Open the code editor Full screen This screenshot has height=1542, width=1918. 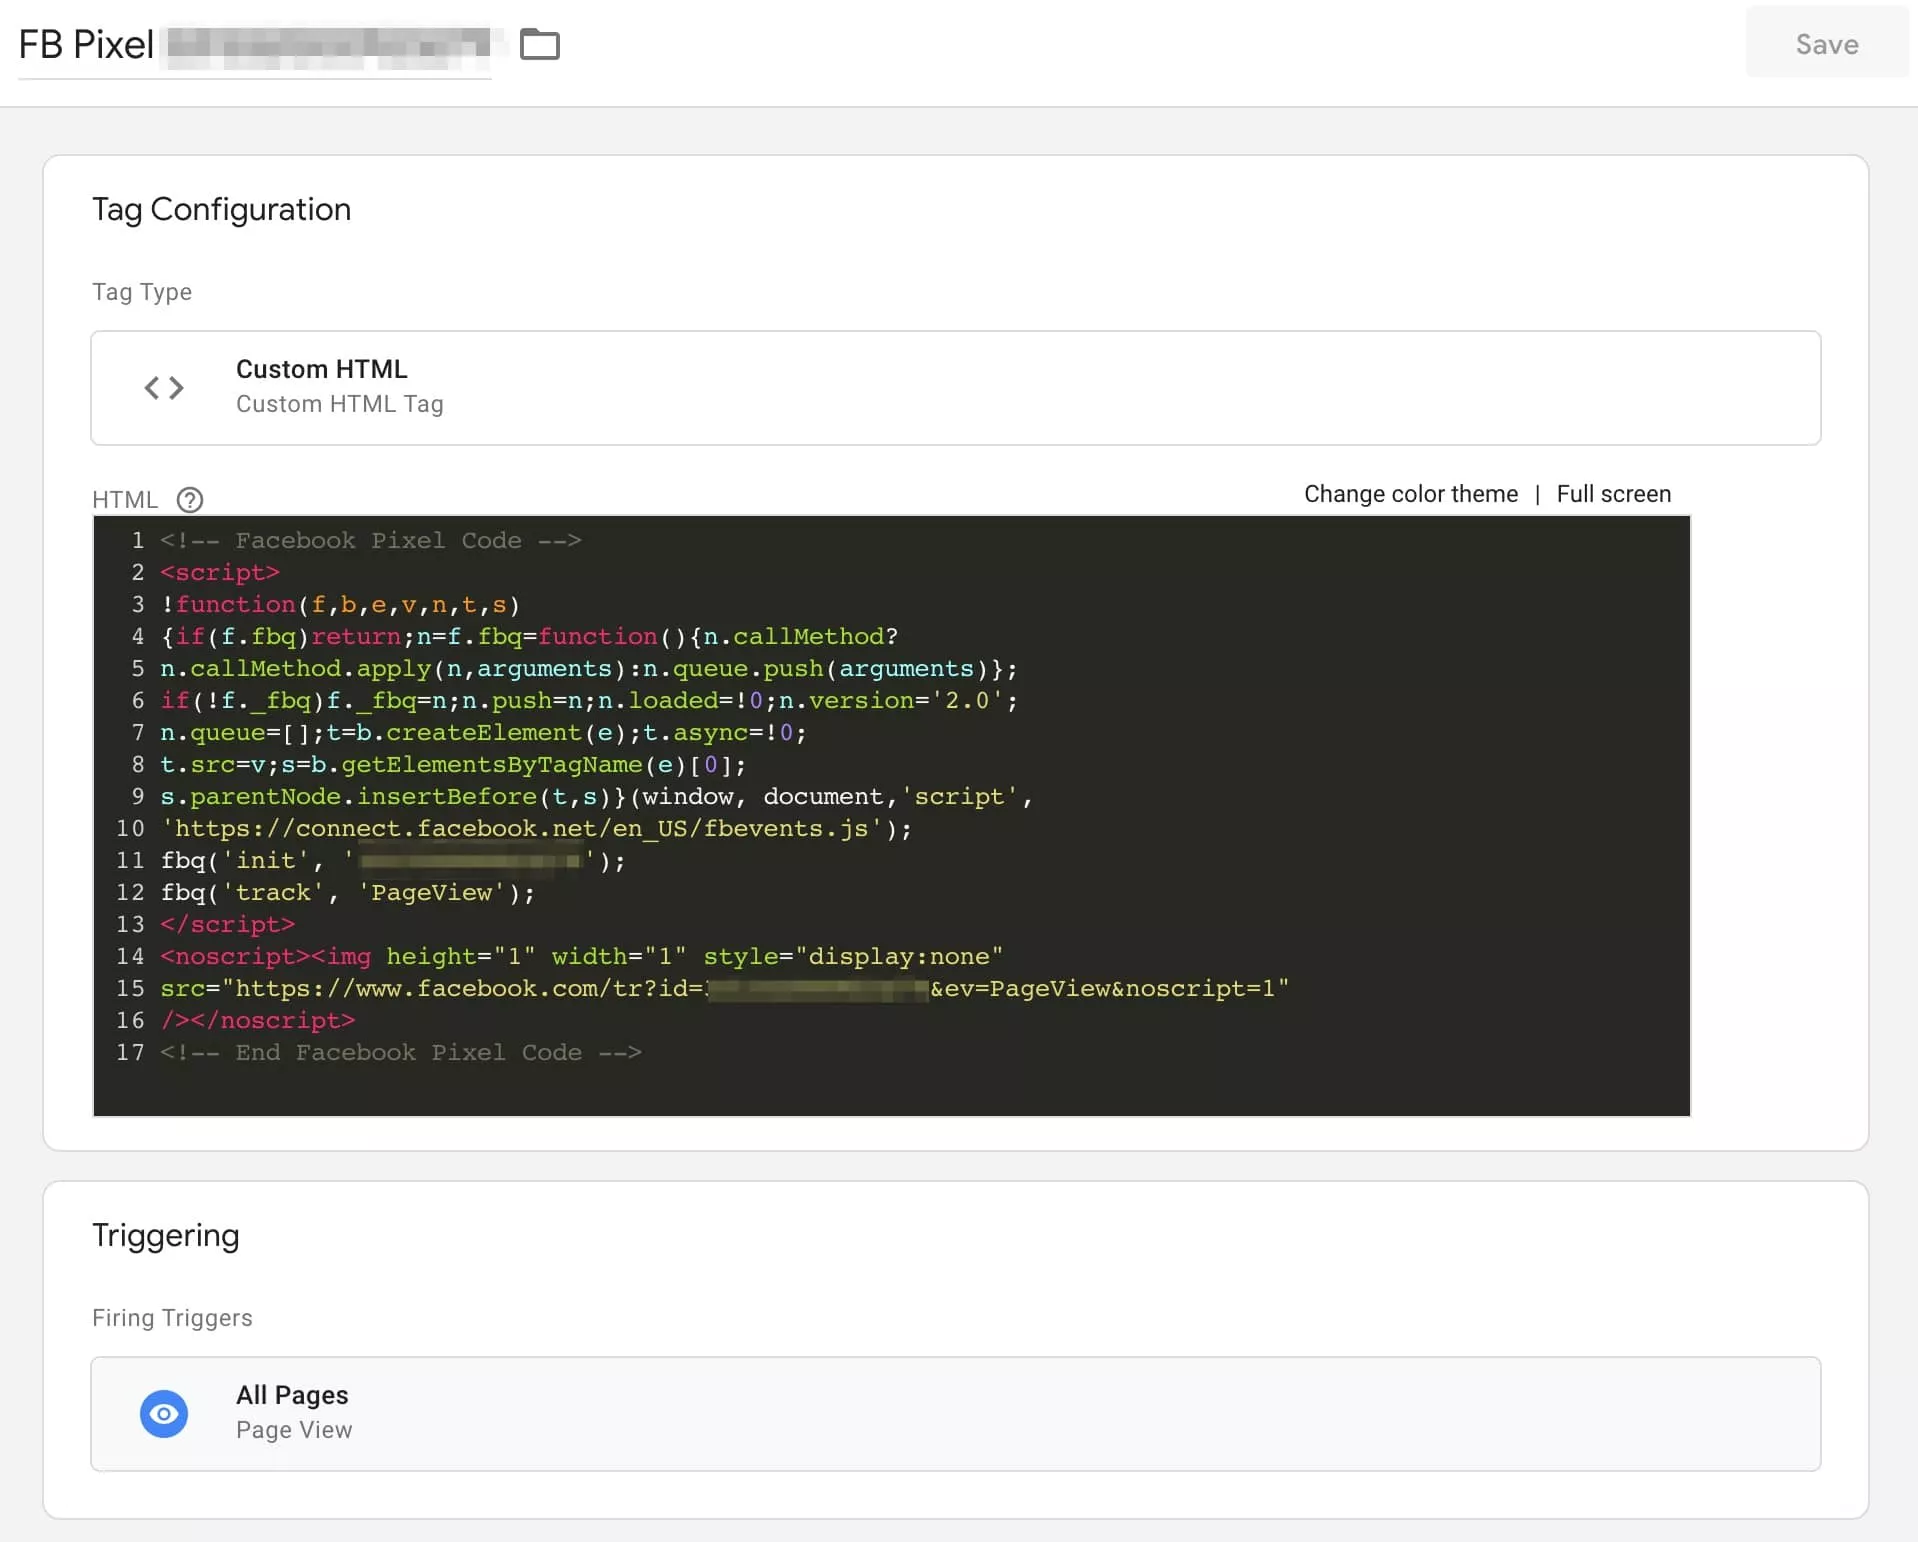(x=1613, y=494)
